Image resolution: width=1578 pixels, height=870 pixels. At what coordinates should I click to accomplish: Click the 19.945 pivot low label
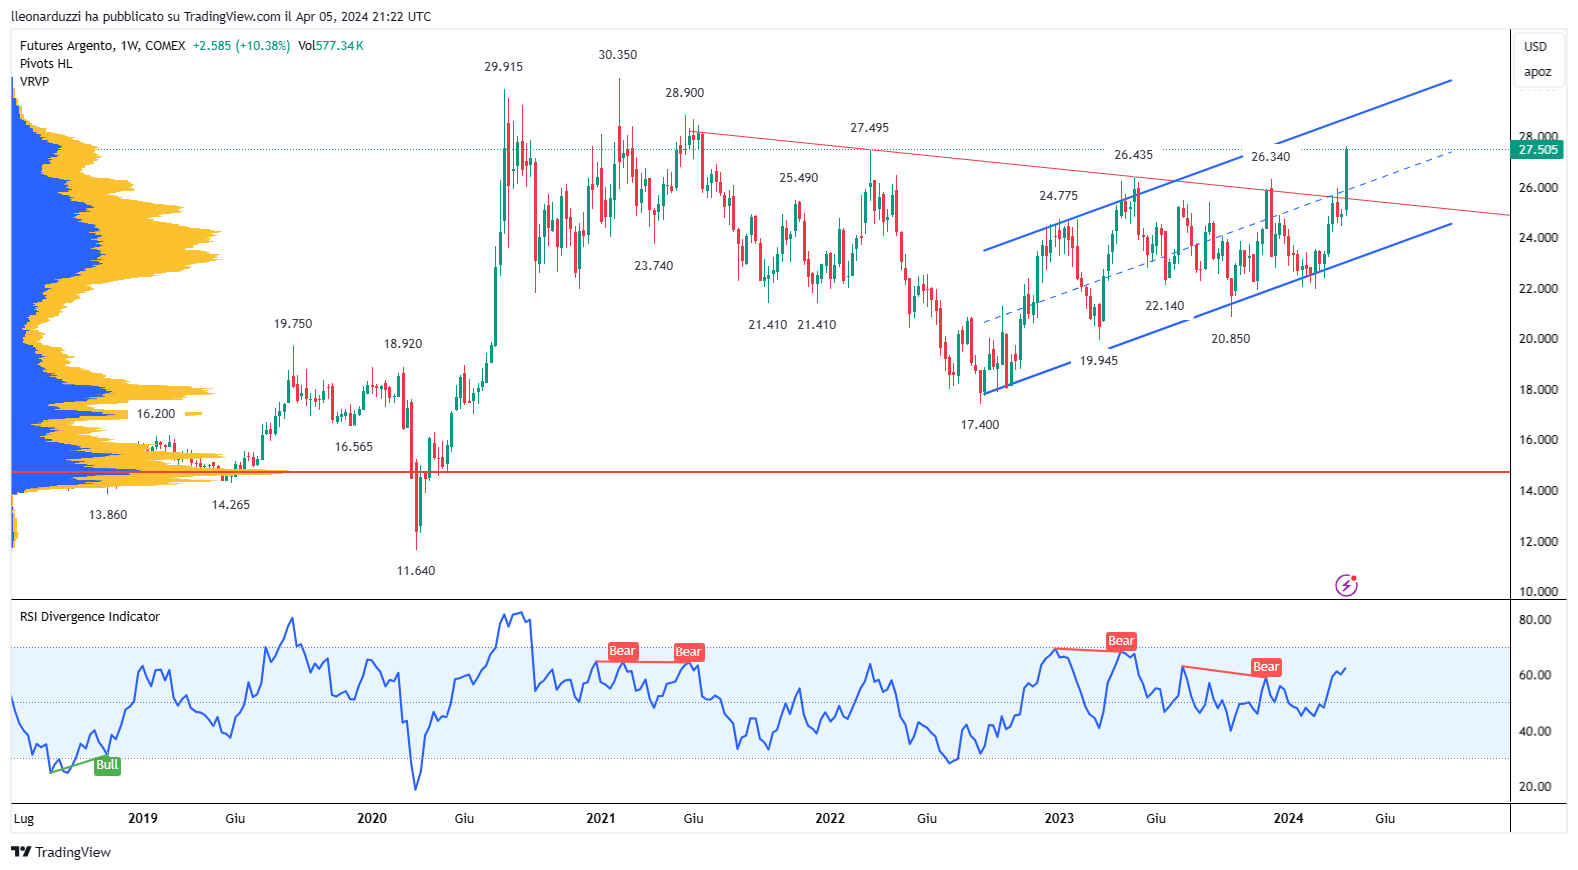[x=1099, y=361]
